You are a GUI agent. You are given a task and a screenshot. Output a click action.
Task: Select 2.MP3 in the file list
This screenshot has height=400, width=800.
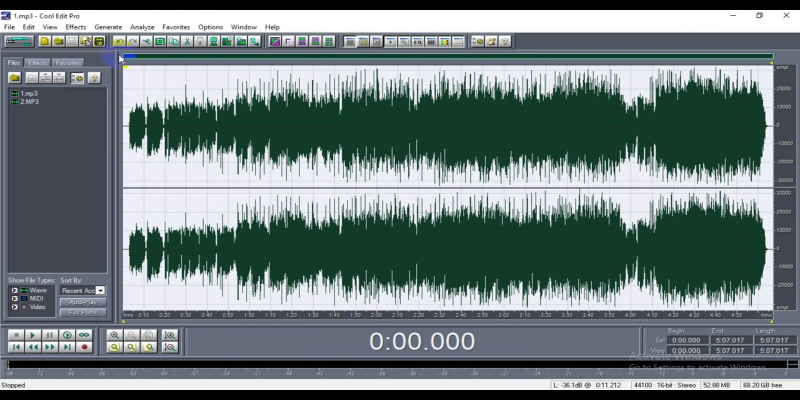(x=28, y=101)
